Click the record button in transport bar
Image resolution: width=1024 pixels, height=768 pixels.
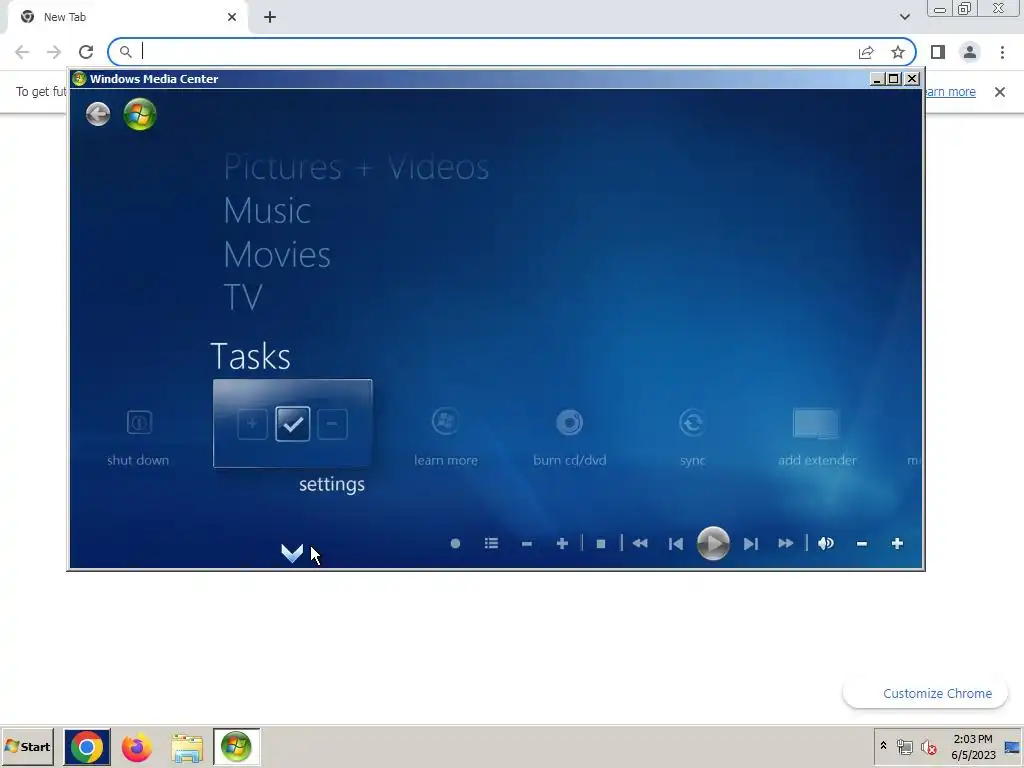coord(455,543)
